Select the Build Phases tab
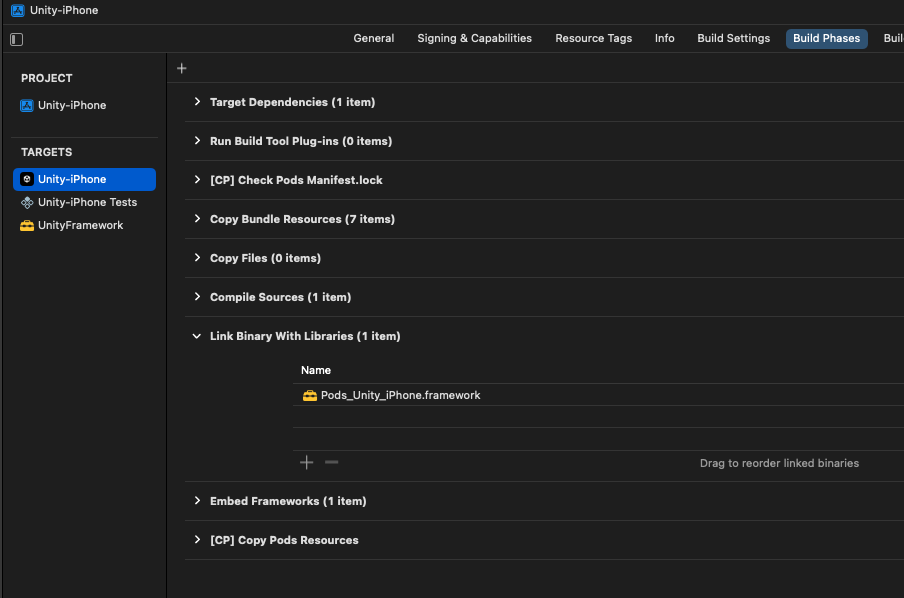904x598 pixels. click(826, 39)
